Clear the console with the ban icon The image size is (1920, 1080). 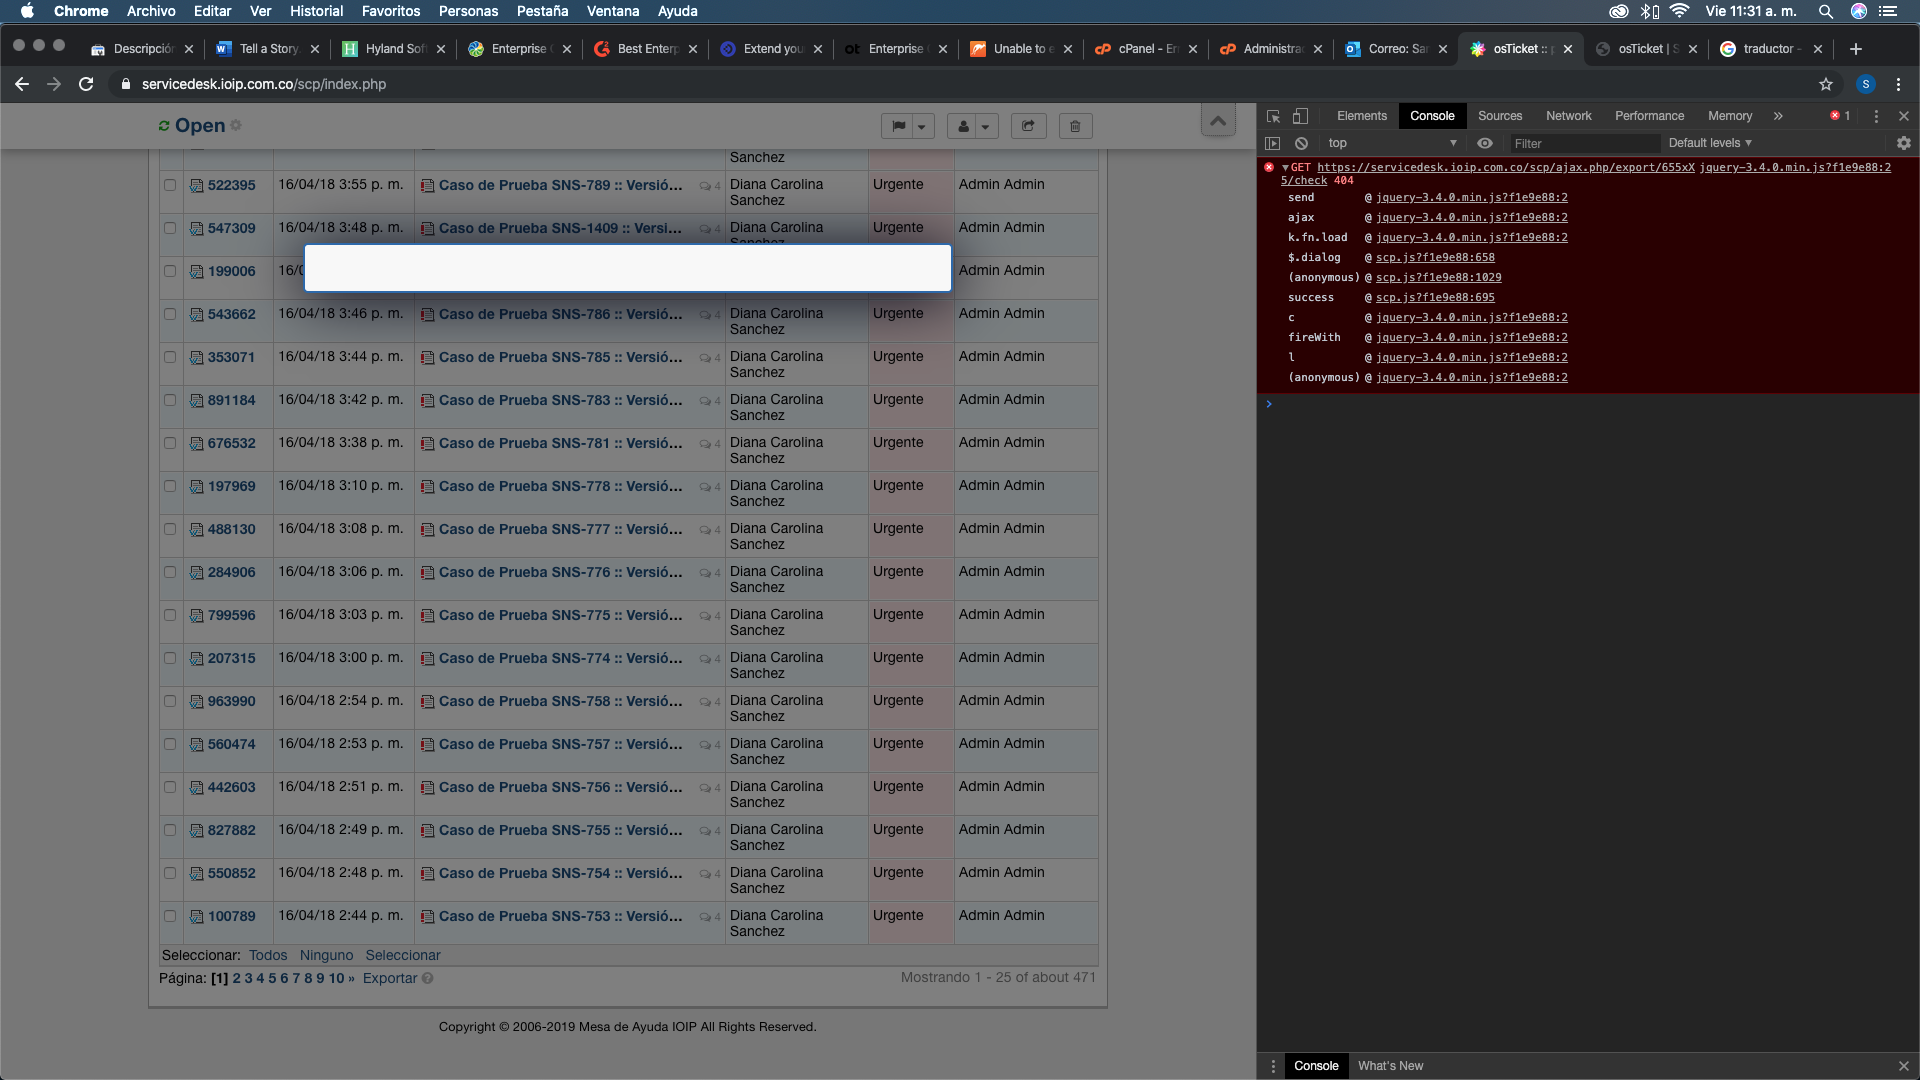coord(1301,143)
